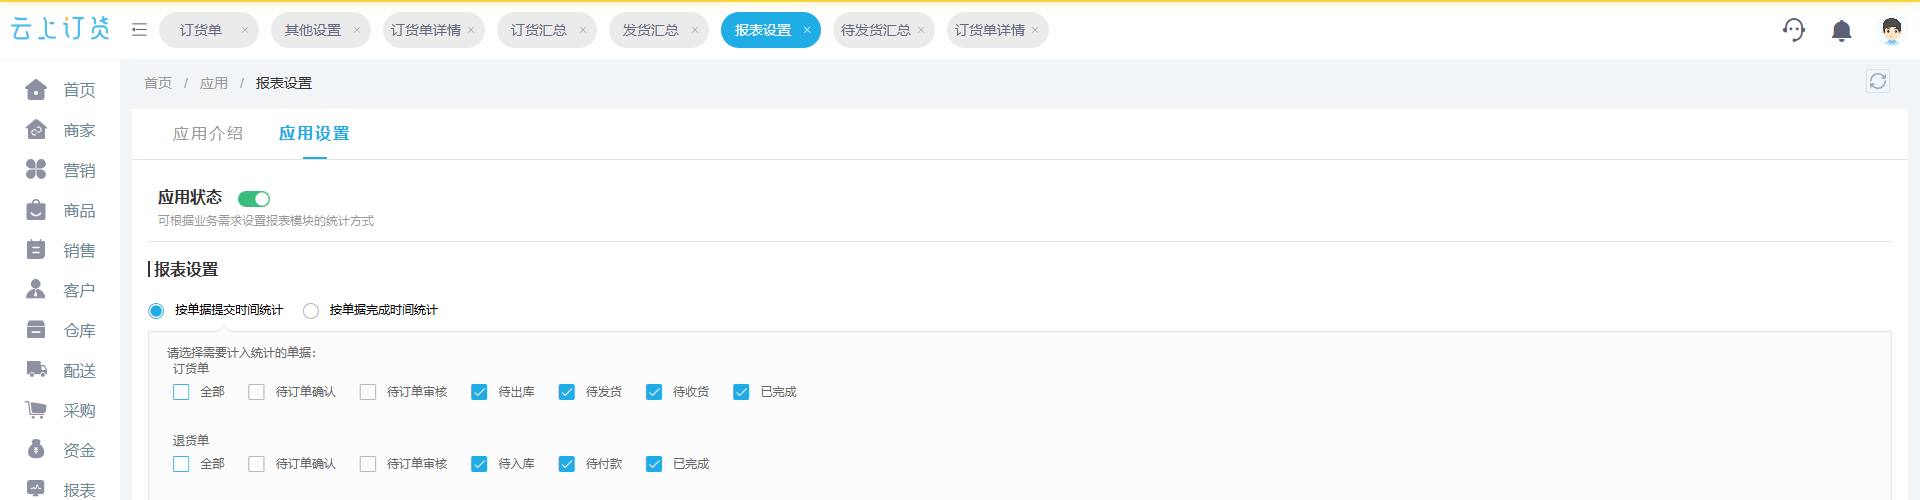
Task: Open 配送 in the sidebar
Action: point(60,370)
